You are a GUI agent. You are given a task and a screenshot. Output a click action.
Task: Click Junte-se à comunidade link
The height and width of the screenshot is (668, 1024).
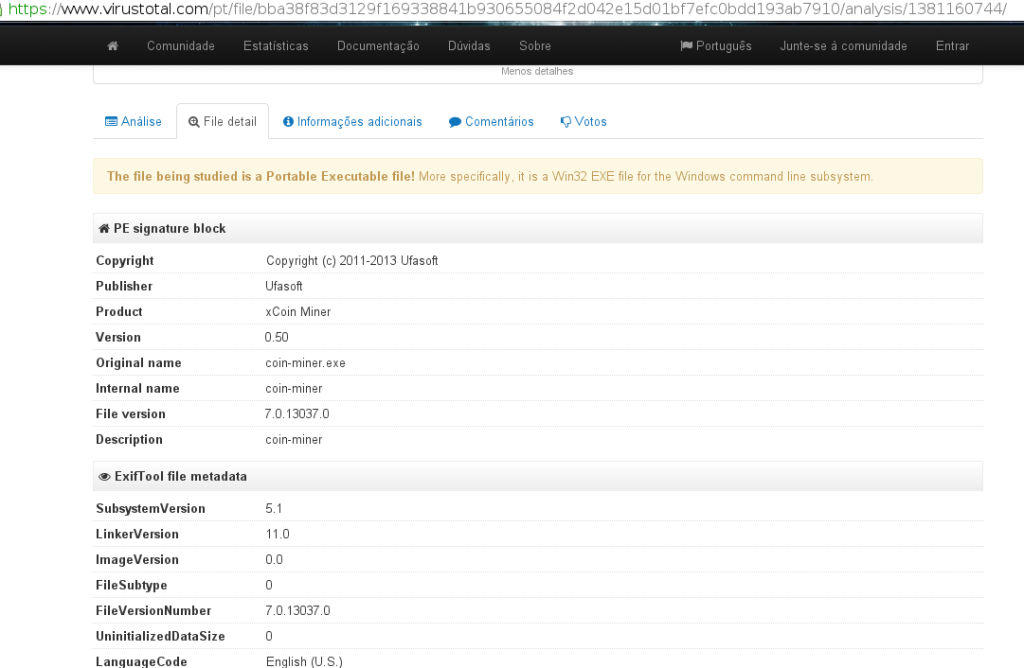(843, 46)
